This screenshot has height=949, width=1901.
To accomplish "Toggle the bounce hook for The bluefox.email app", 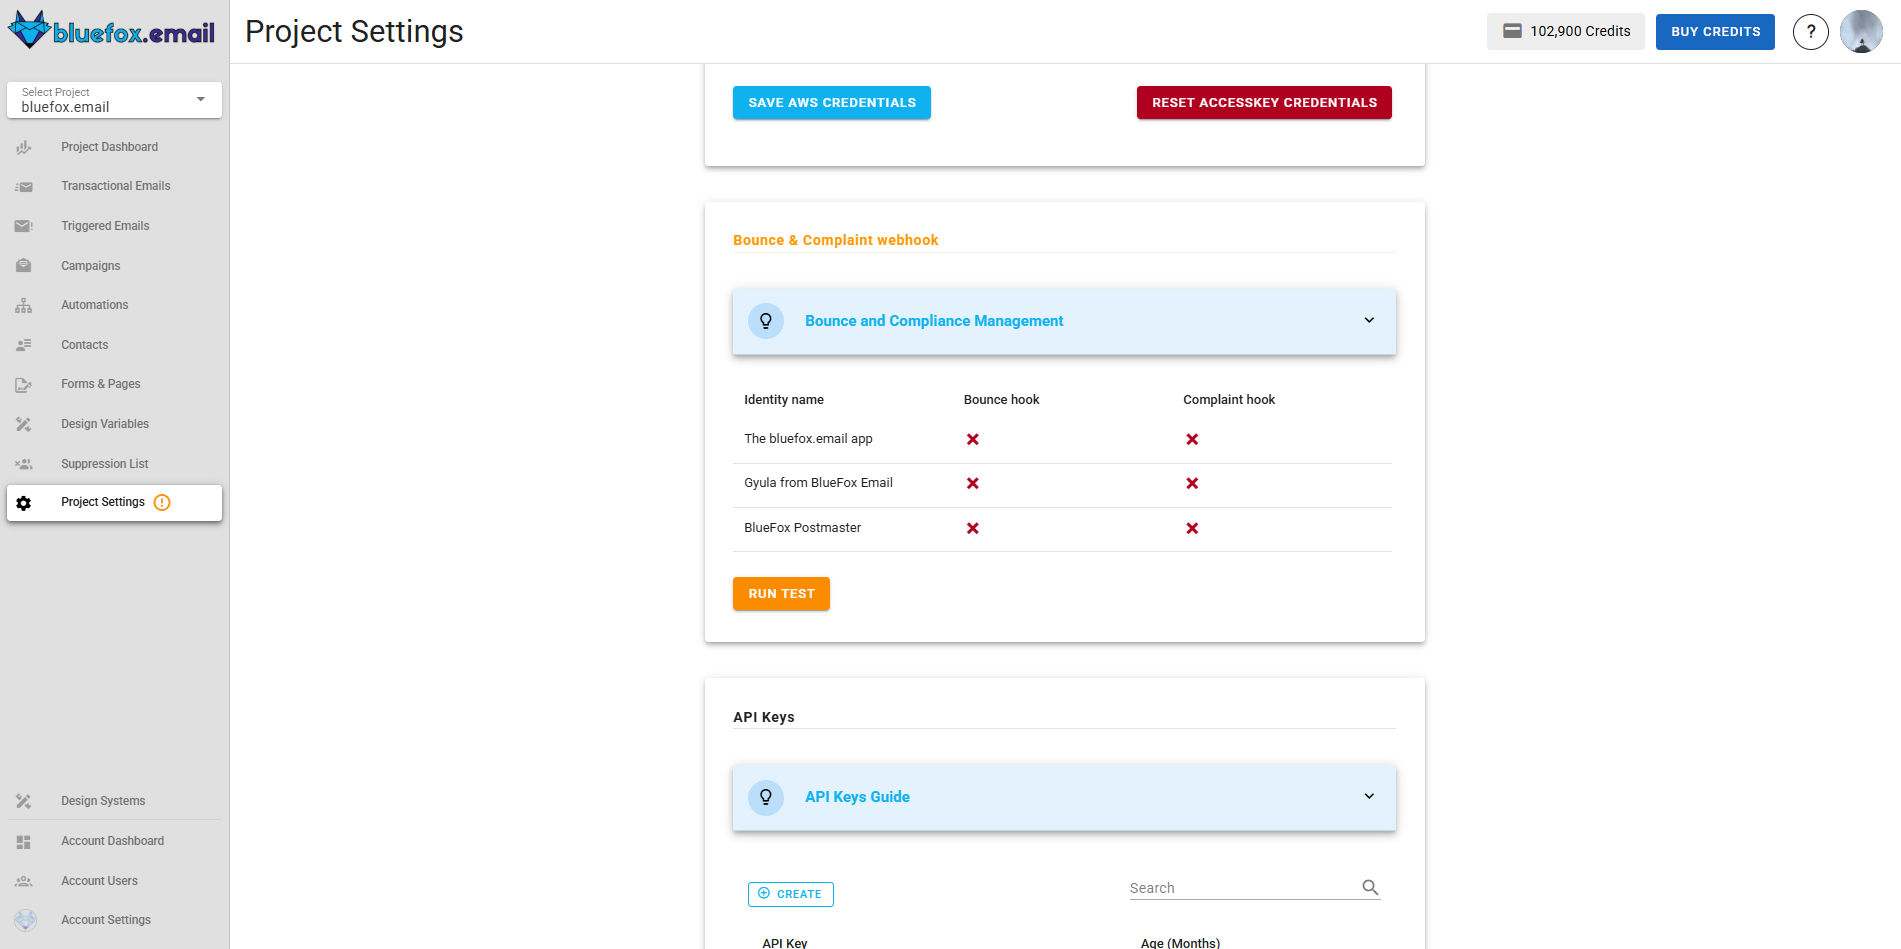I will click(971, 438).
